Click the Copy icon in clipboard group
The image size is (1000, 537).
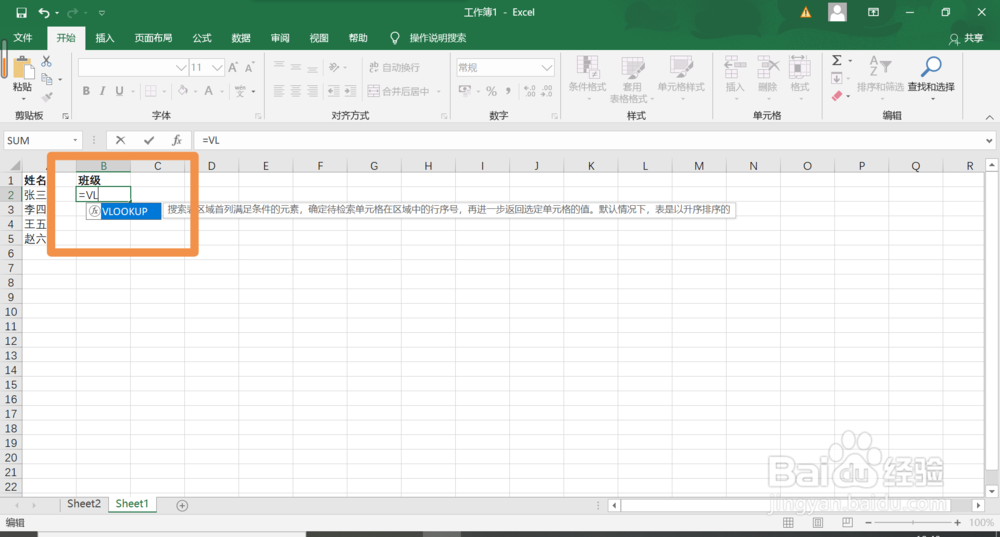(47, 79)
